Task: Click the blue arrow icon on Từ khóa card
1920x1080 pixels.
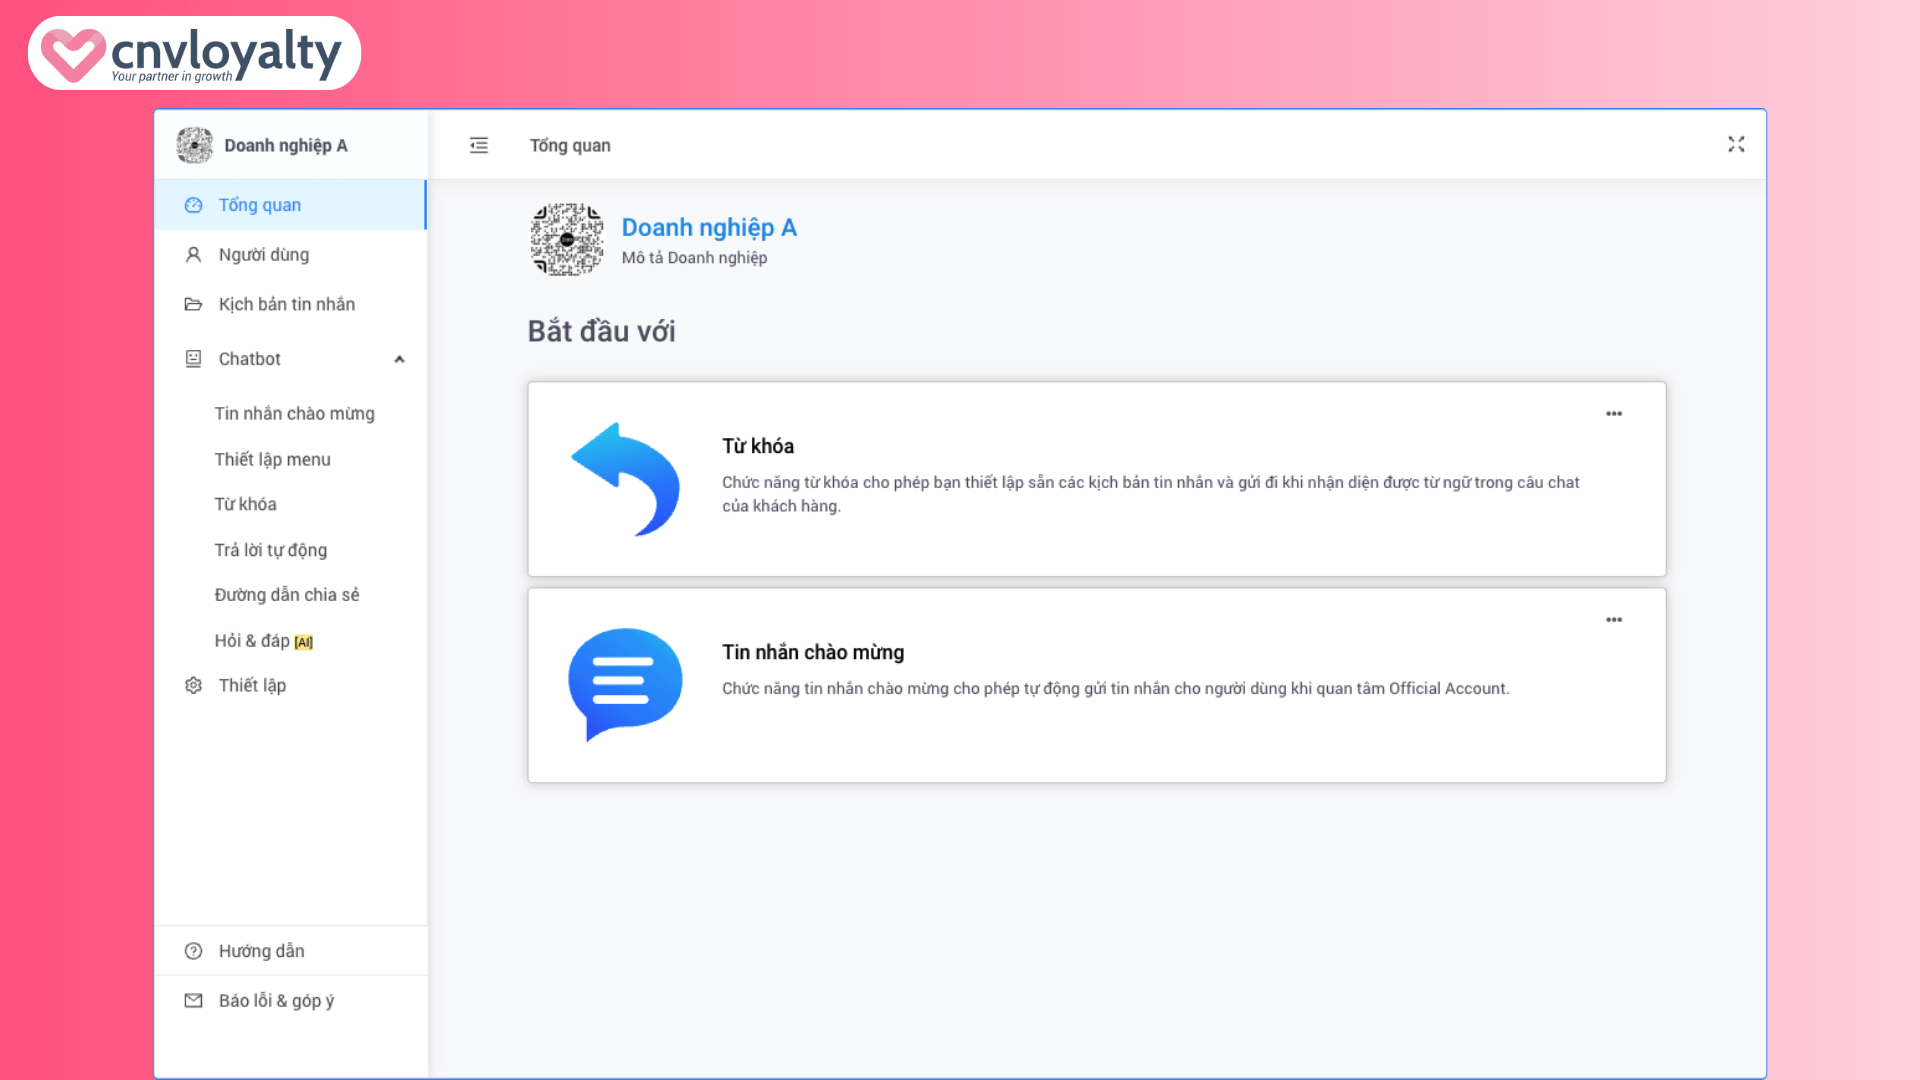Action: [625, 480]
